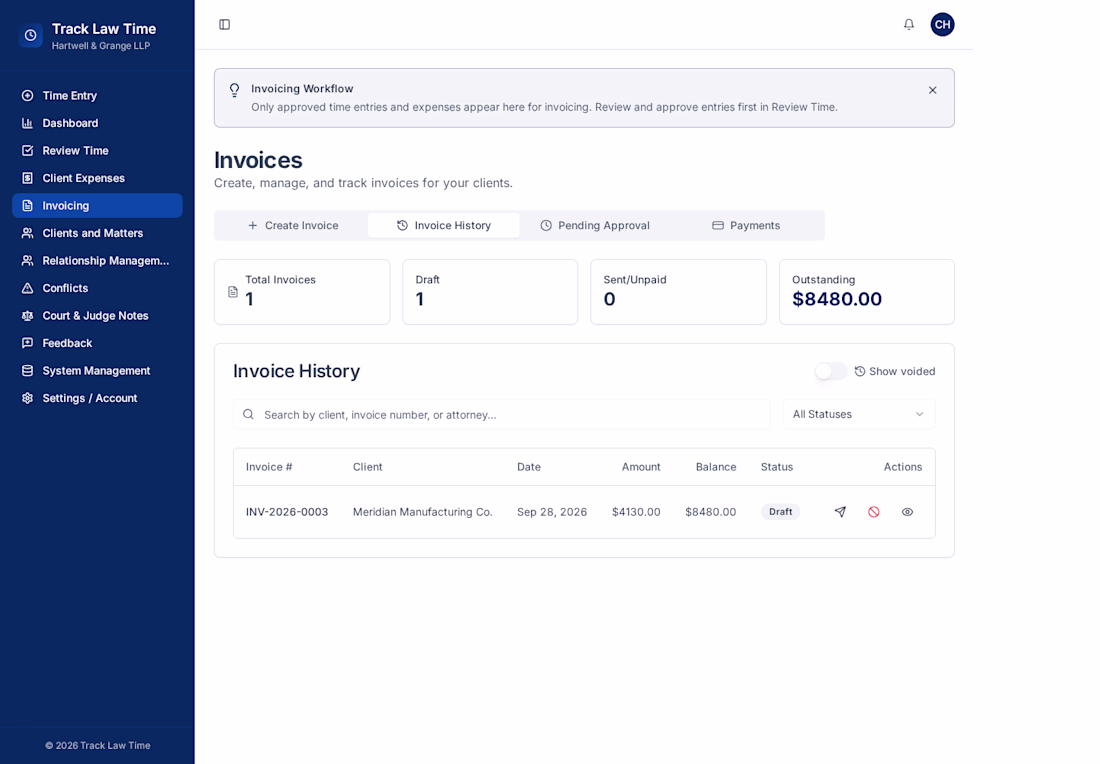
Task: Open the Pending Approval tab
Action: [x=595, y=225]
